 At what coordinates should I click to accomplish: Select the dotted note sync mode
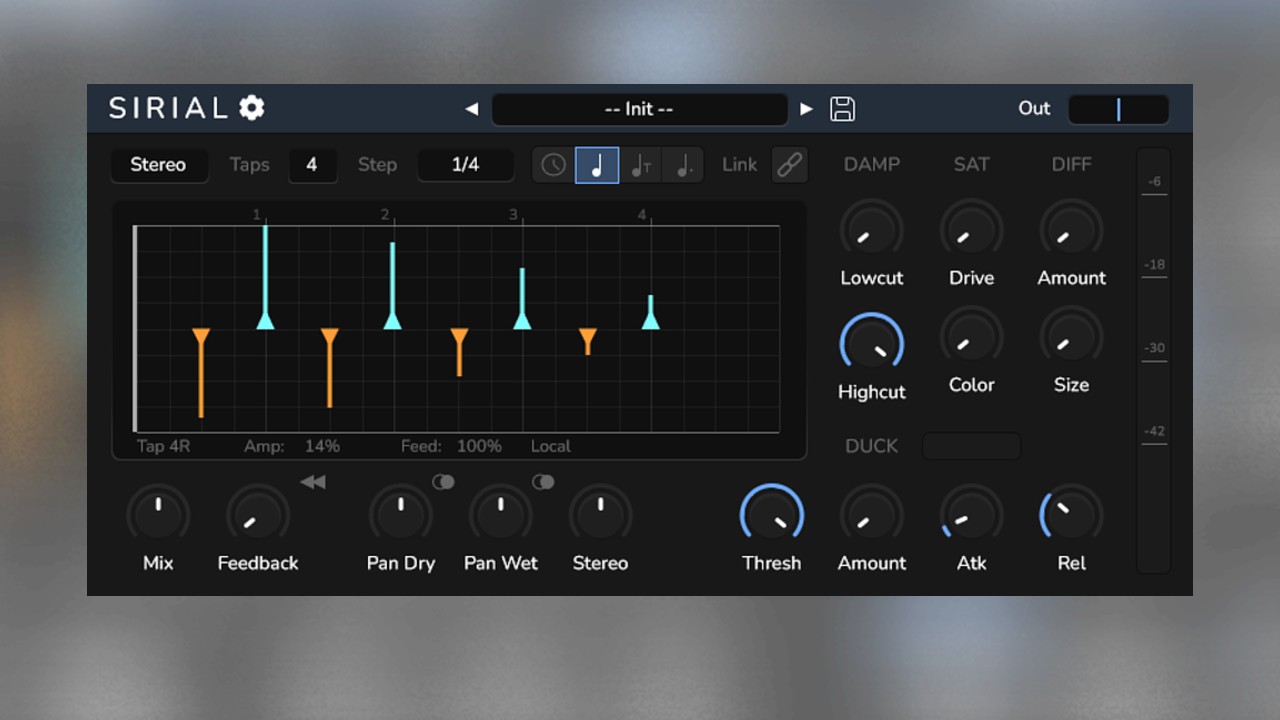[684, 165]
